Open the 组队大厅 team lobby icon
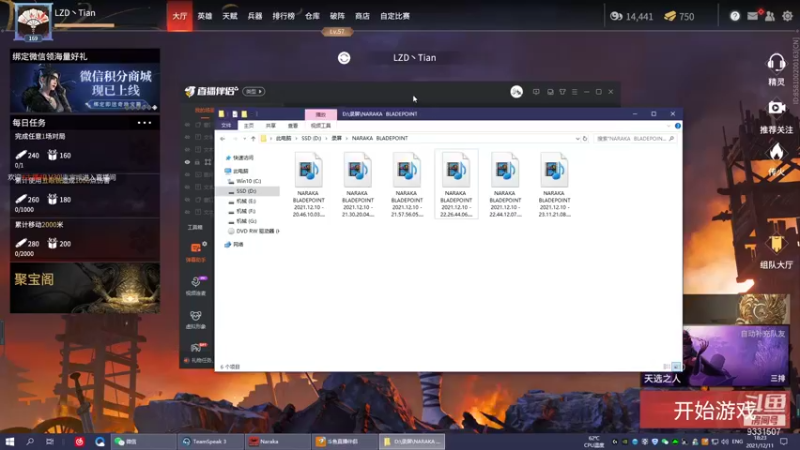 [776, 244]
